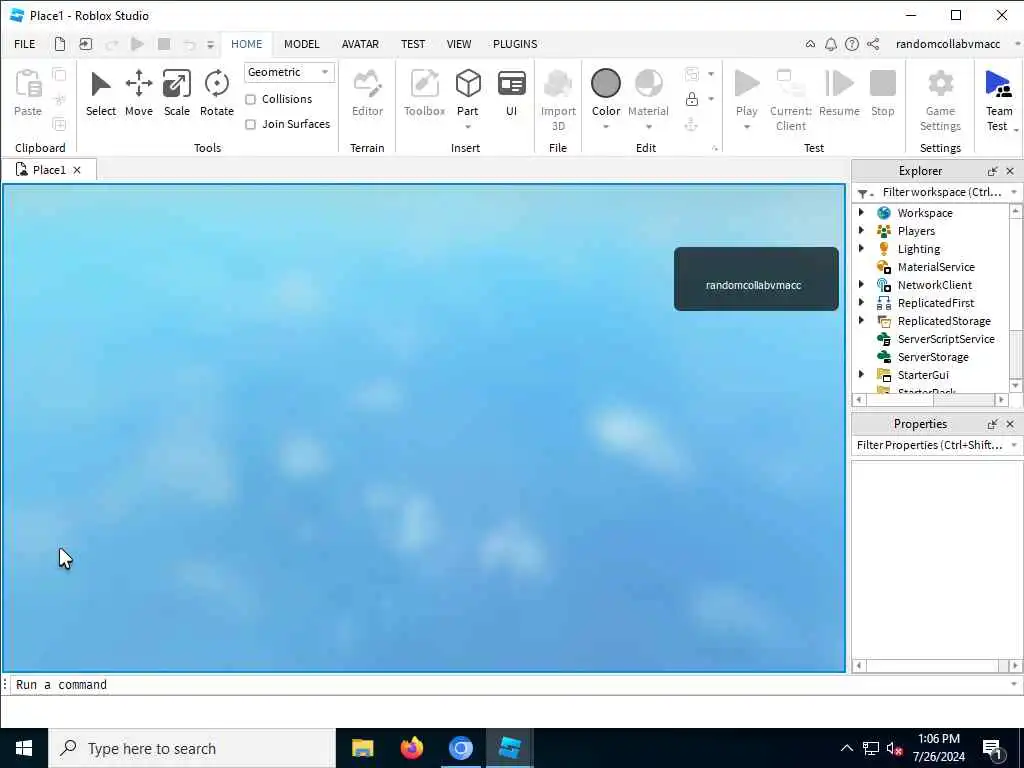
Task: Click the Filter Properties field
Action: [x=929, y=445]
